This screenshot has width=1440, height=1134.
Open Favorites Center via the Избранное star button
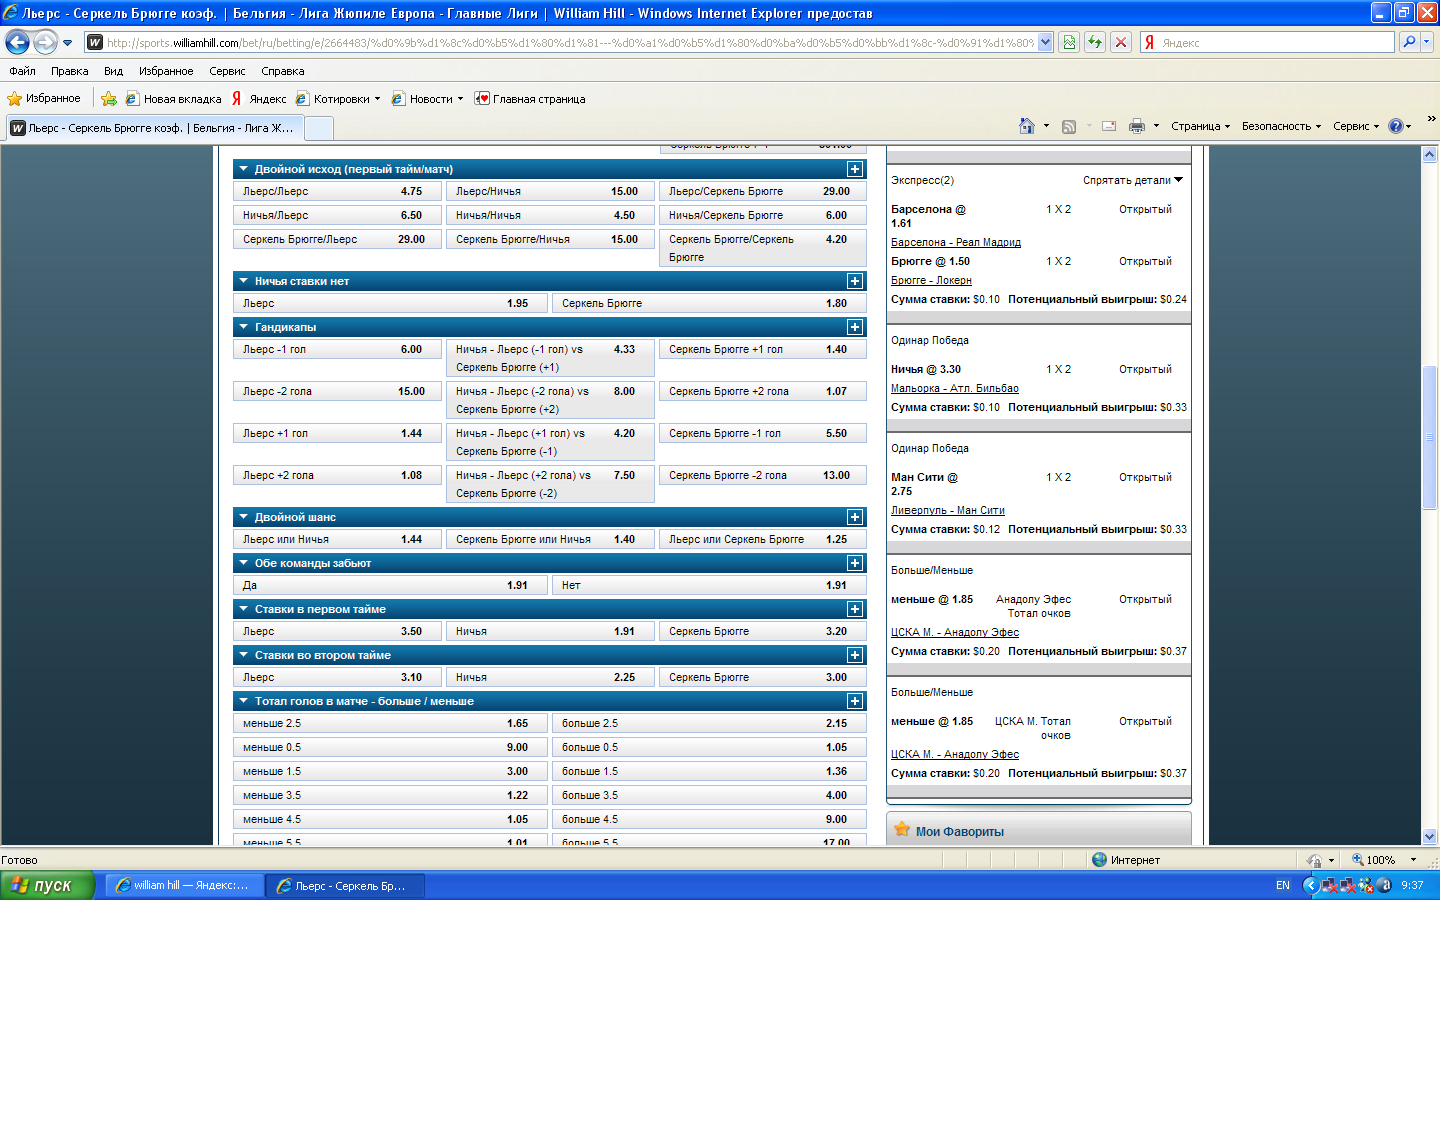click(x=44, y=98)
